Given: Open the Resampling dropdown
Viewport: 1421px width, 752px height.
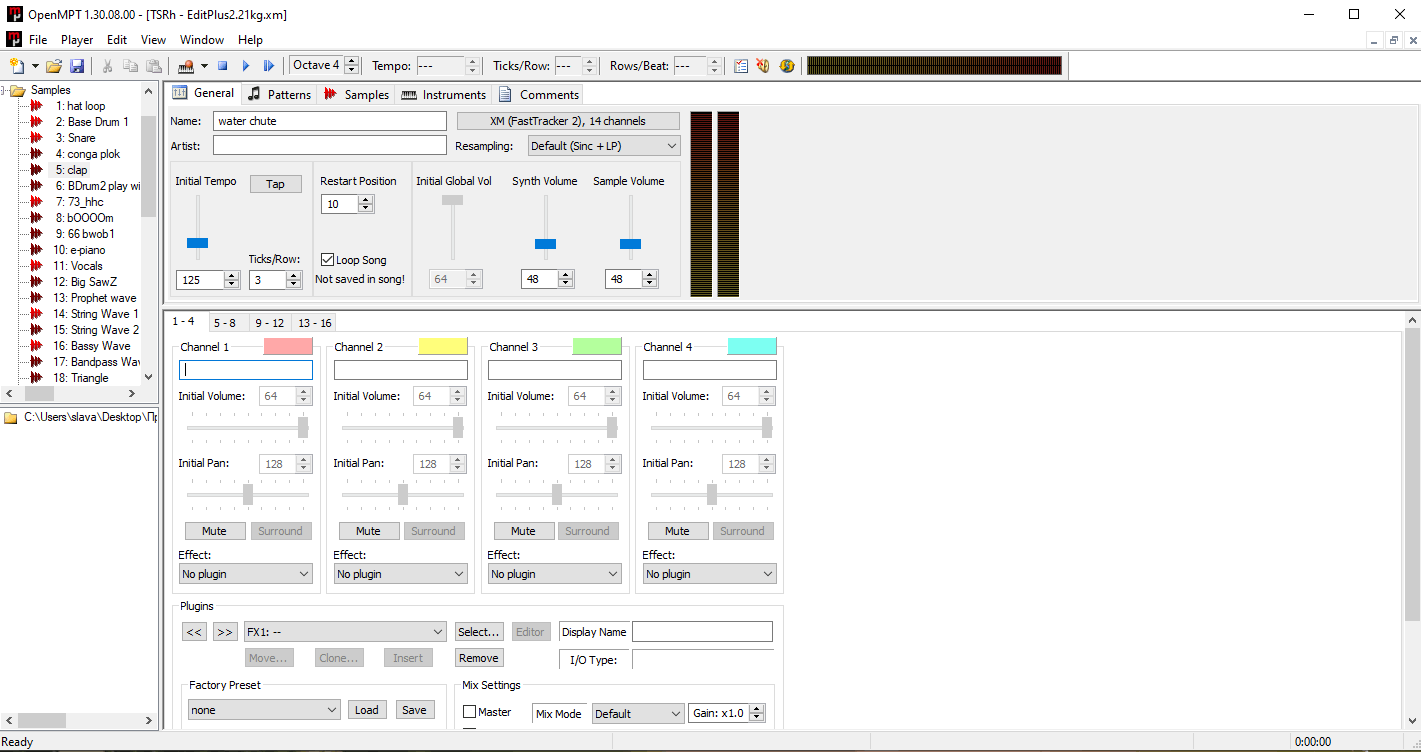Looking at the screenshot, I should 604,146.
